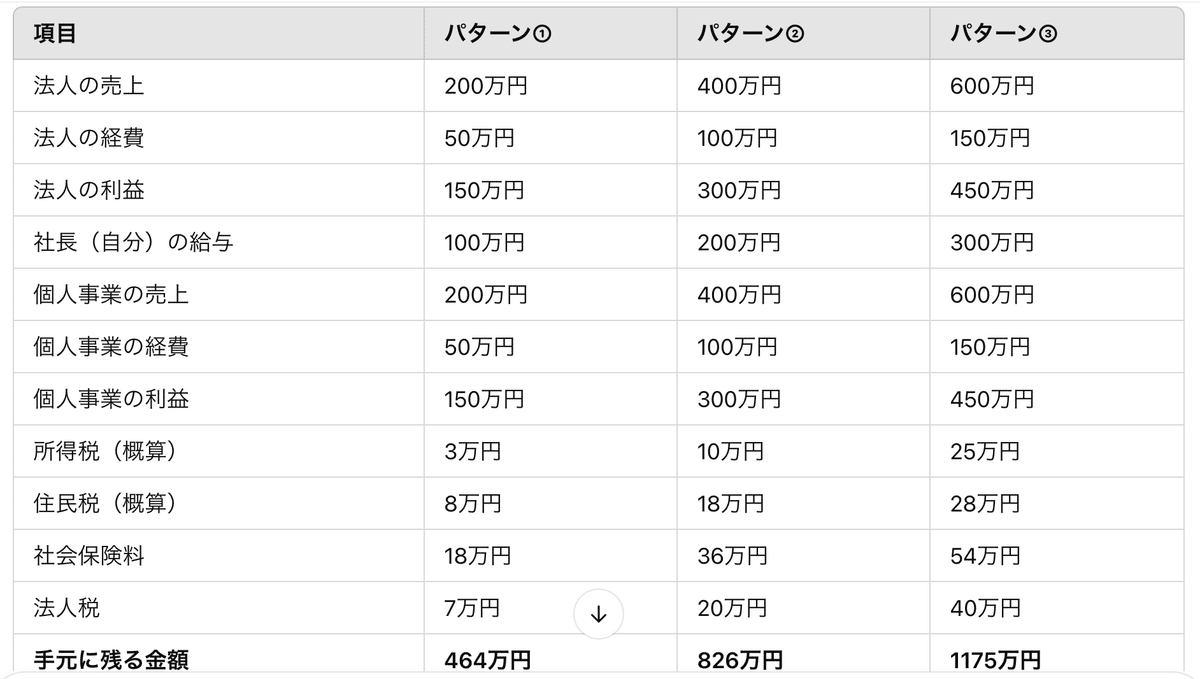
Task: Select the 社会保険料 row label
Action: [89, 556]
